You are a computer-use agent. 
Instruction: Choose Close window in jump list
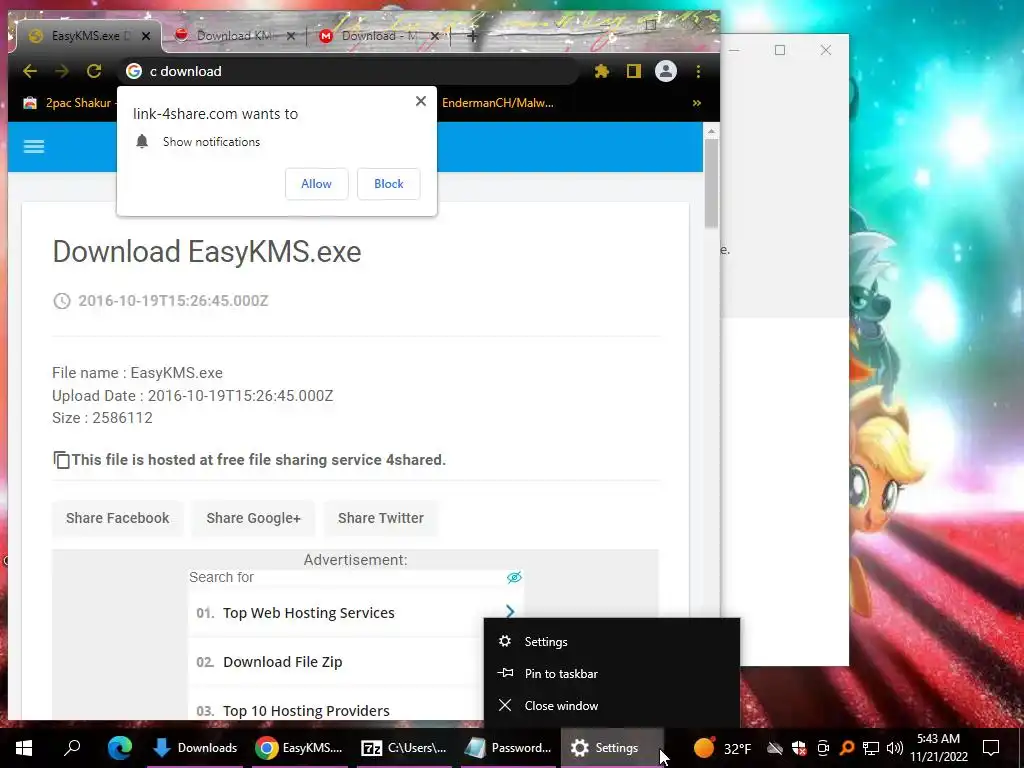[612, 705]
